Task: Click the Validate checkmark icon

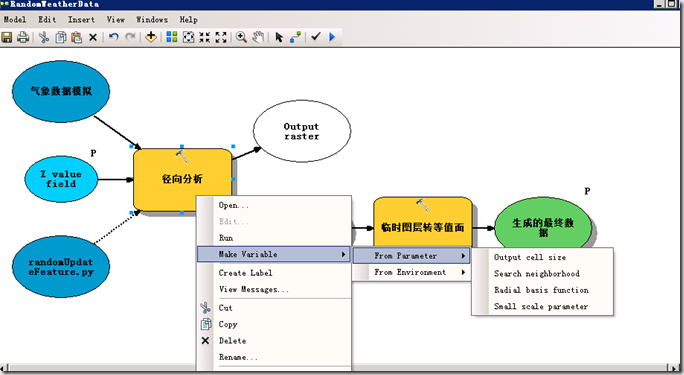Action: pos(316,37)
